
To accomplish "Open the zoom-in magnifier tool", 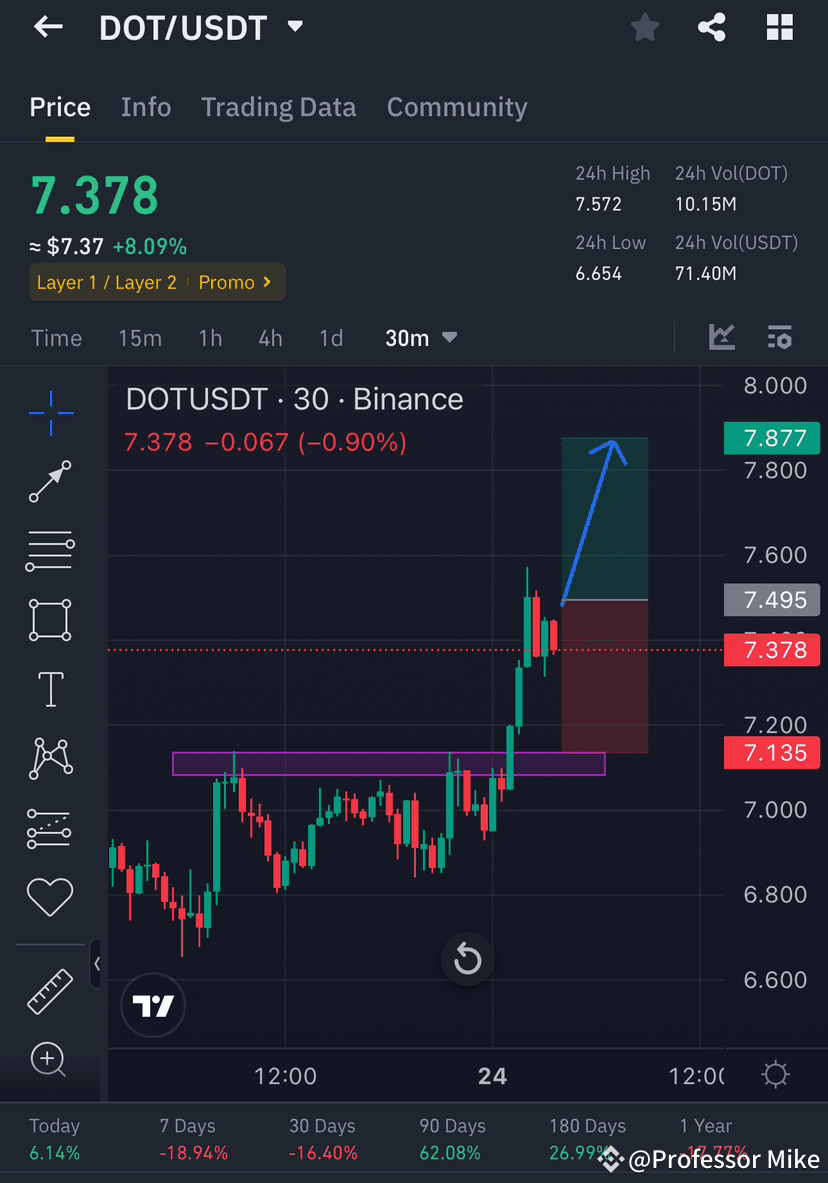I will (x=48, y=1060).
